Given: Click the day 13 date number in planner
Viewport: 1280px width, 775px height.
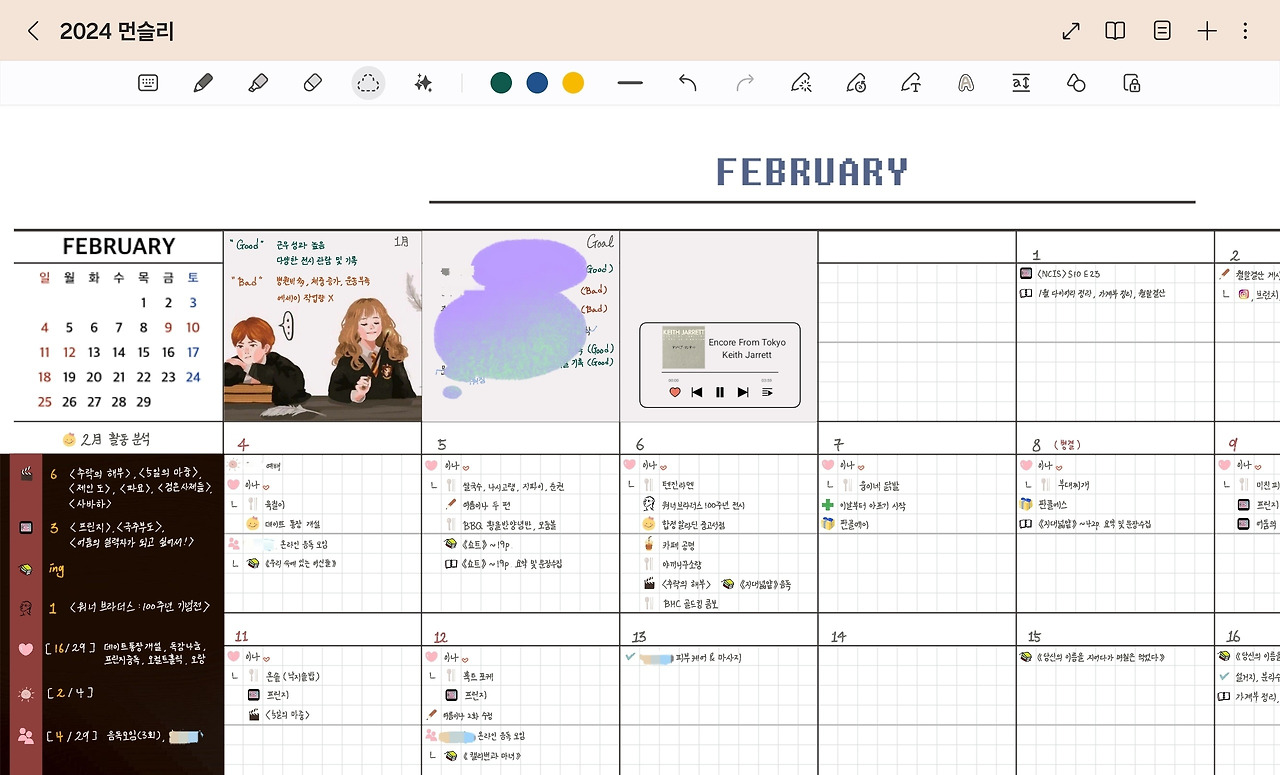Looking at the screenshot, I should tap(639, 636).
